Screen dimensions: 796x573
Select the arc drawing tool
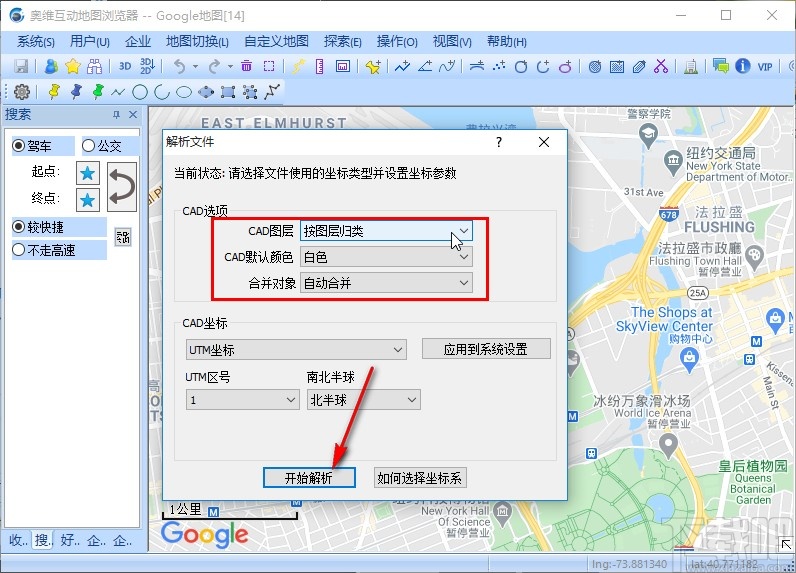click(162, 92)
